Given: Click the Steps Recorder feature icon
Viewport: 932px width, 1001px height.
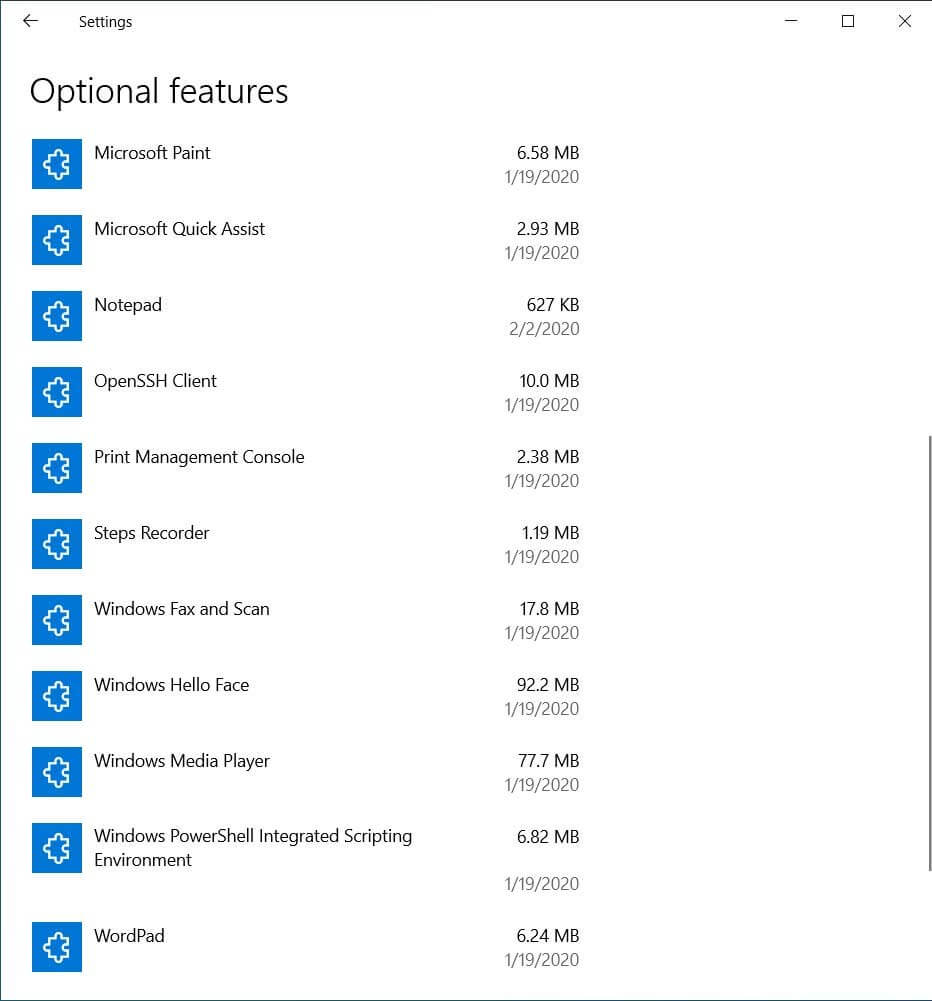Looking at the screenshot, I should (x=57, y=544).
